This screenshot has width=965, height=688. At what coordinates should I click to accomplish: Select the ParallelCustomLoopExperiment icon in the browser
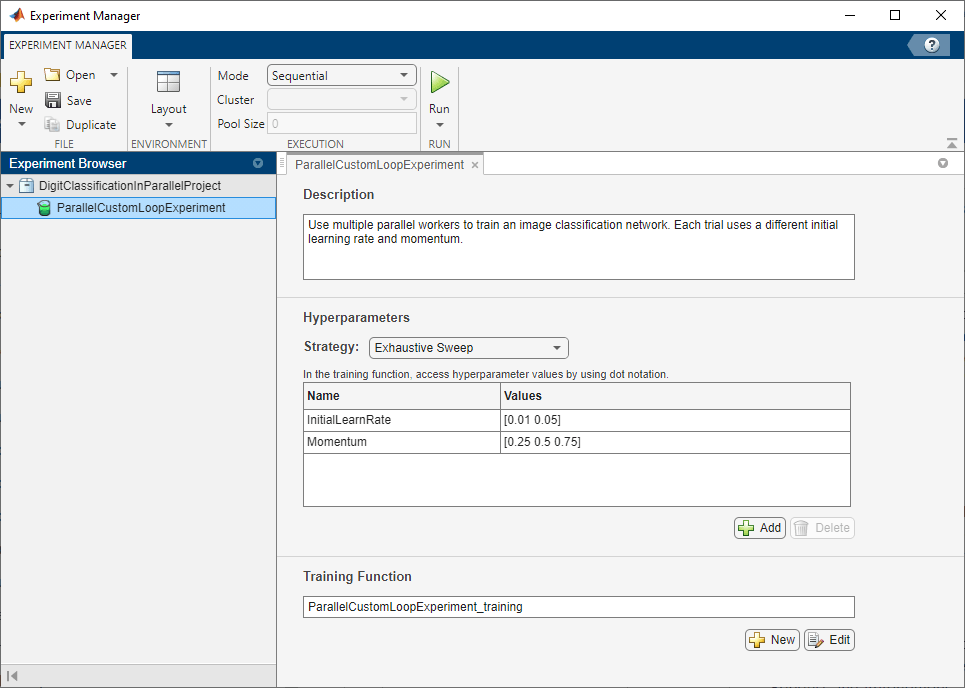click(x=43, y=208)
